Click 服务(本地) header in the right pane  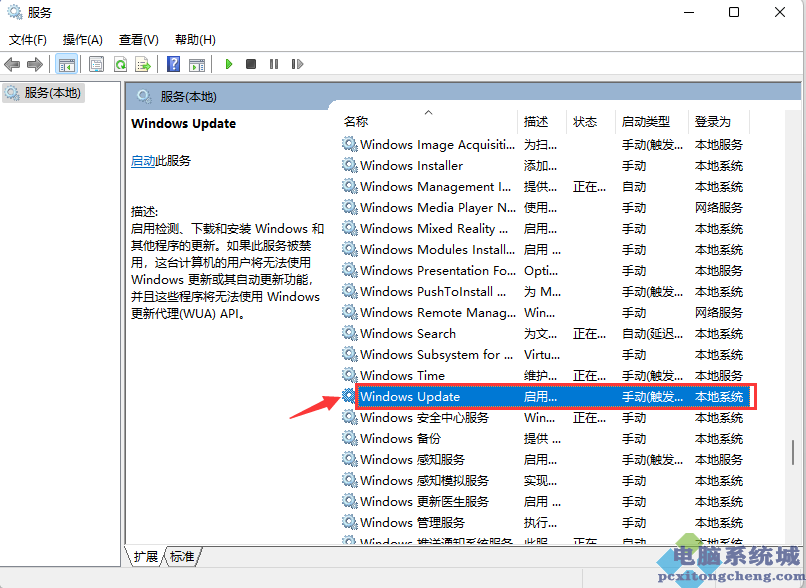[x=188, y=97]
